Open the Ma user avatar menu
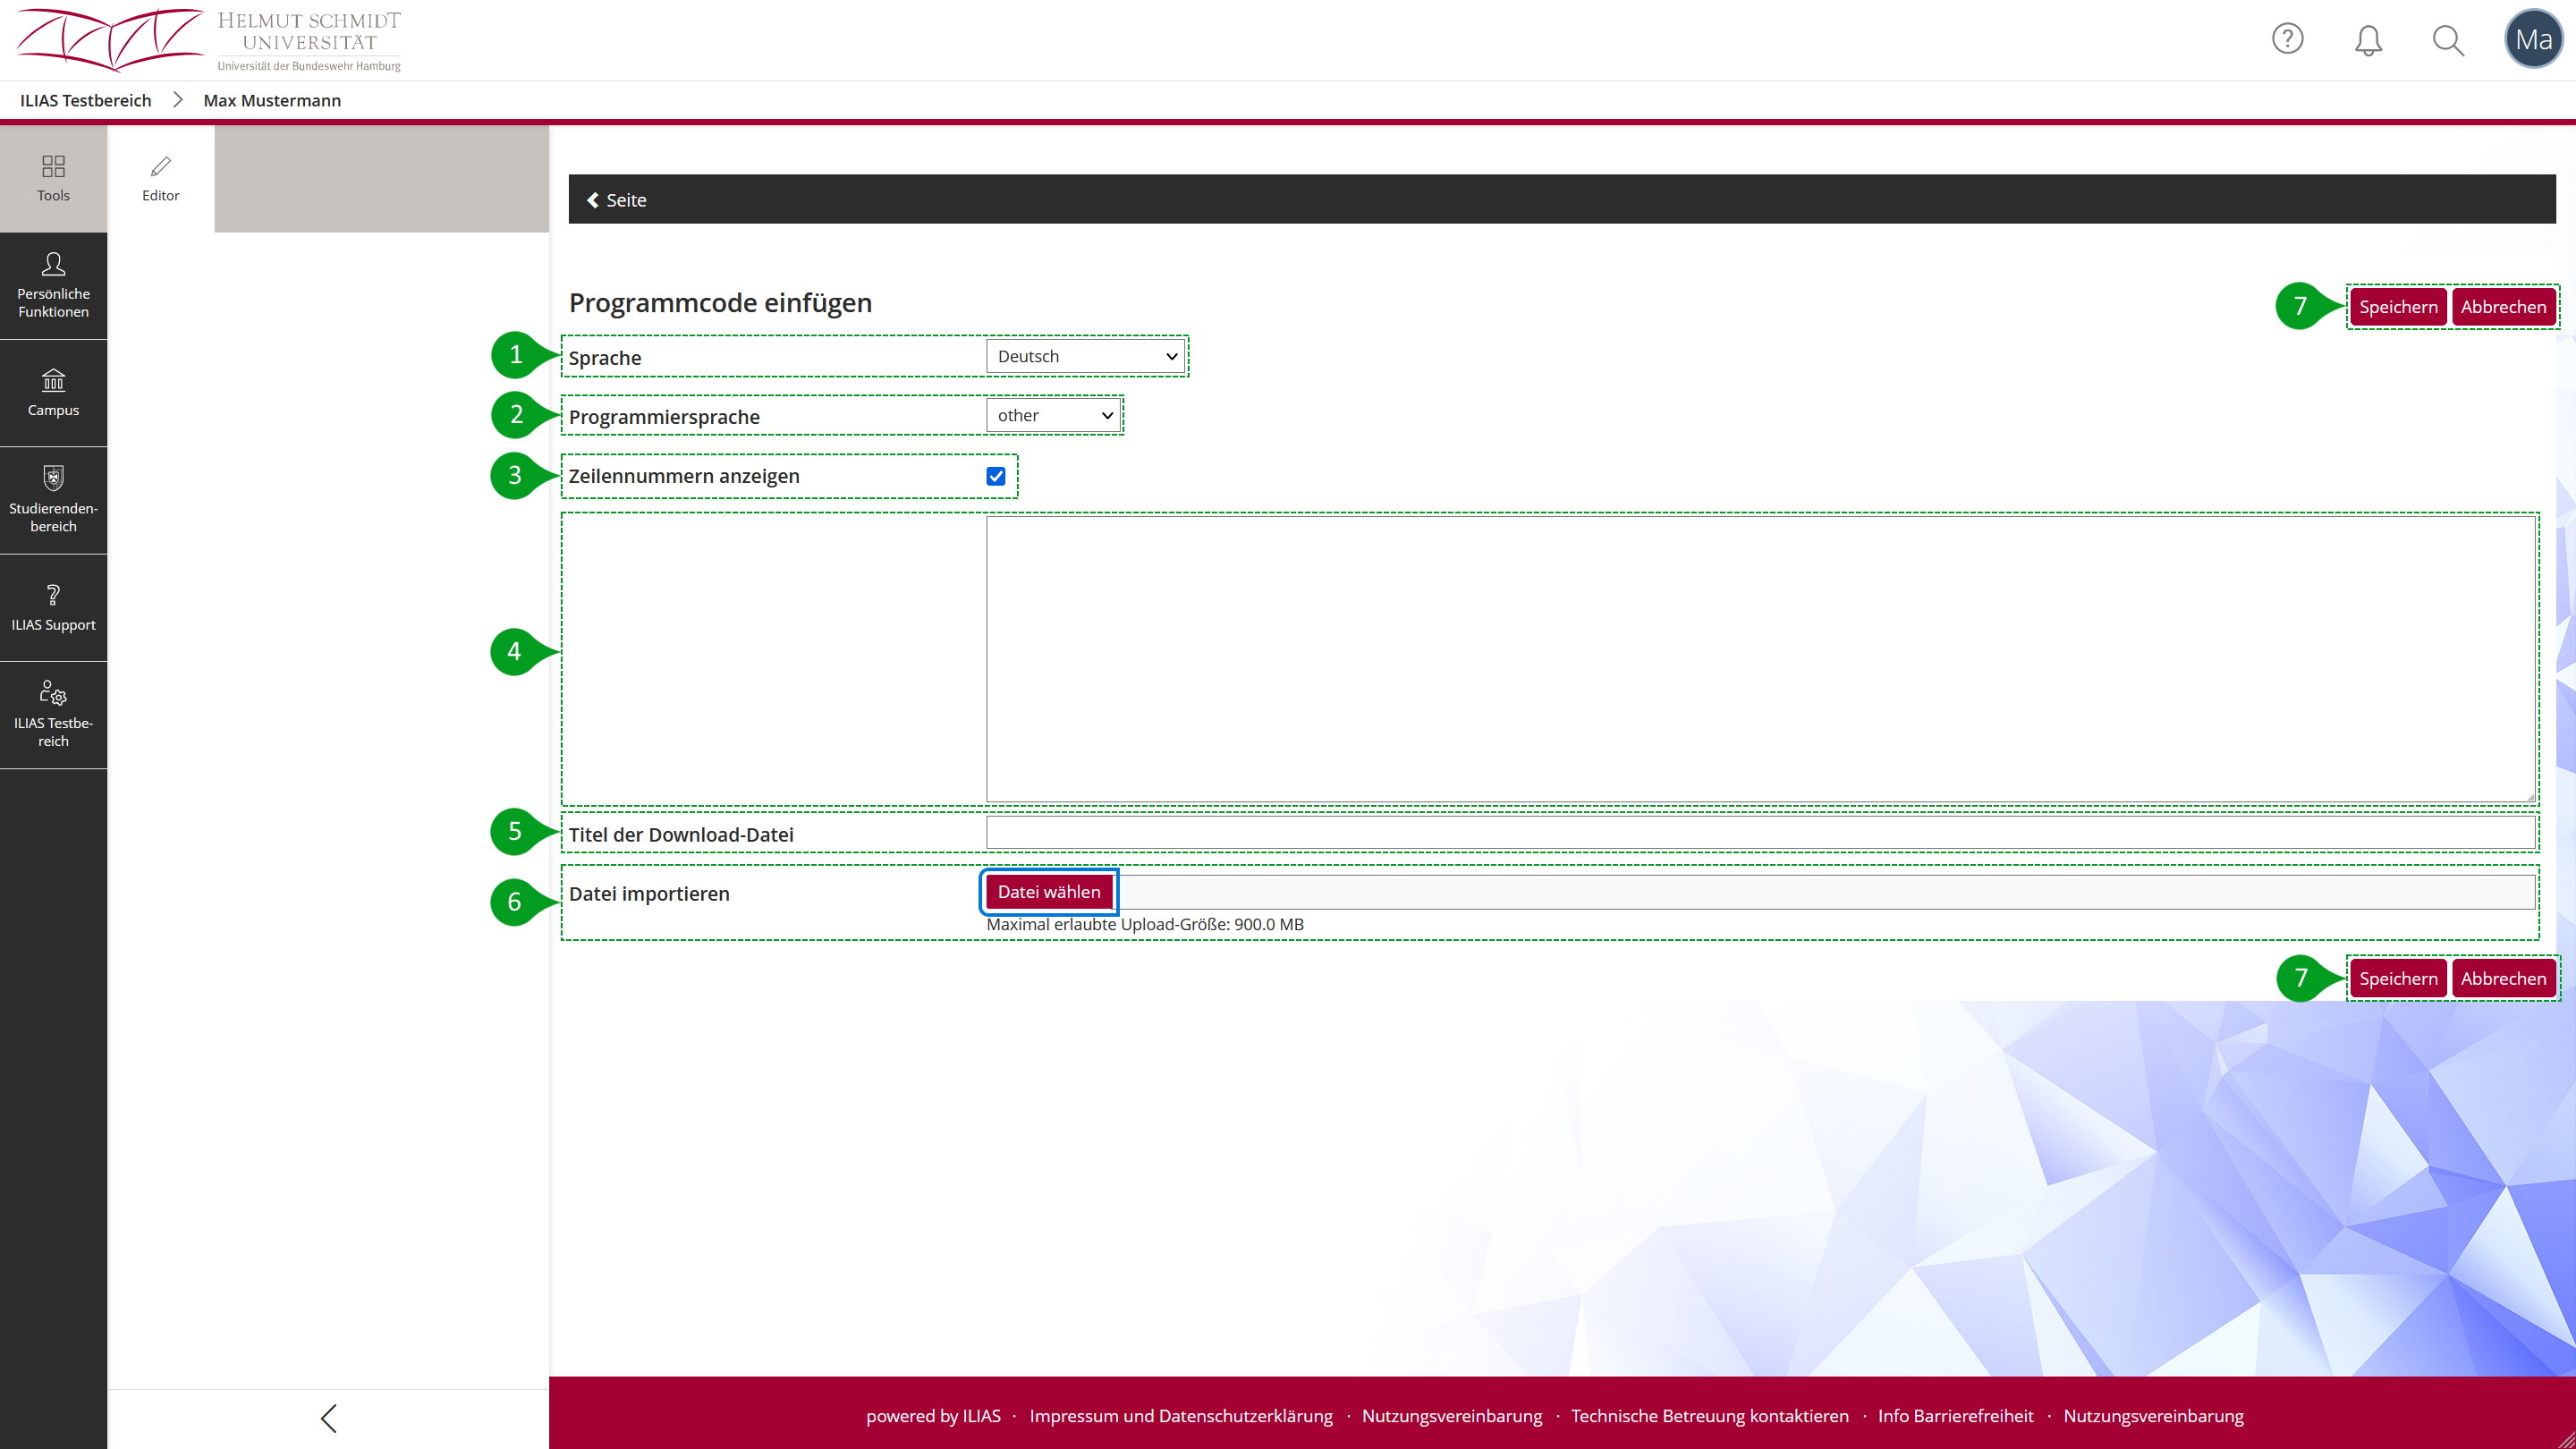The height and width of the screenshot is (1449, 2576). point(2533,40)
